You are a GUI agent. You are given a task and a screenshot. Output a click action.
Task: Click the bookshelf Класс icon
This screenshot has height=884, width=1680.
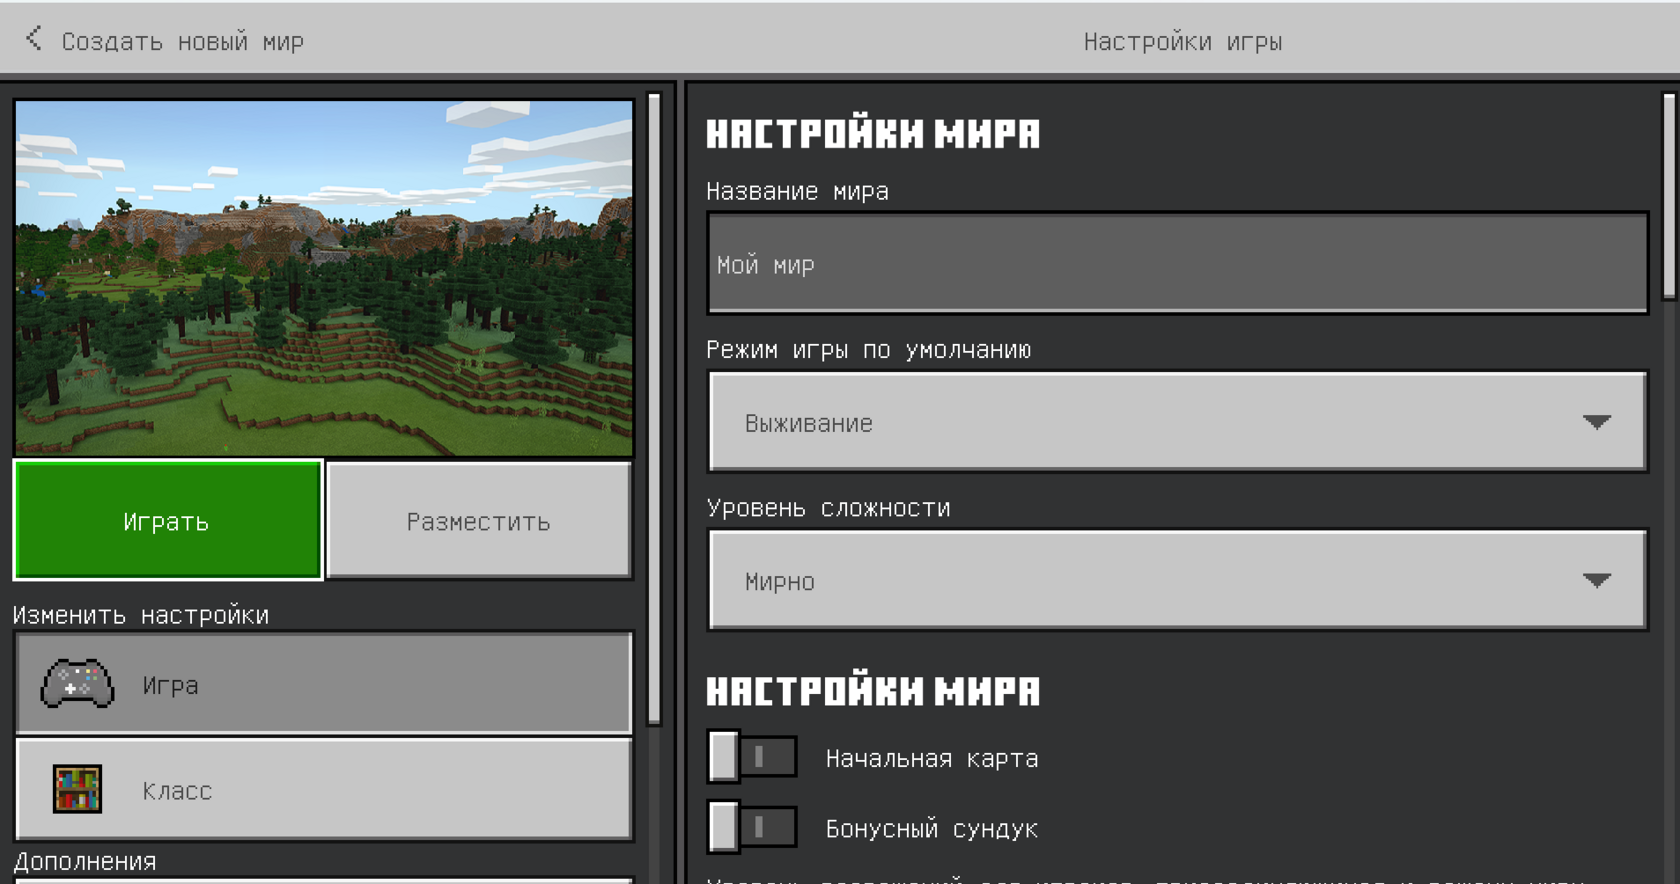[x=77, y=790]
